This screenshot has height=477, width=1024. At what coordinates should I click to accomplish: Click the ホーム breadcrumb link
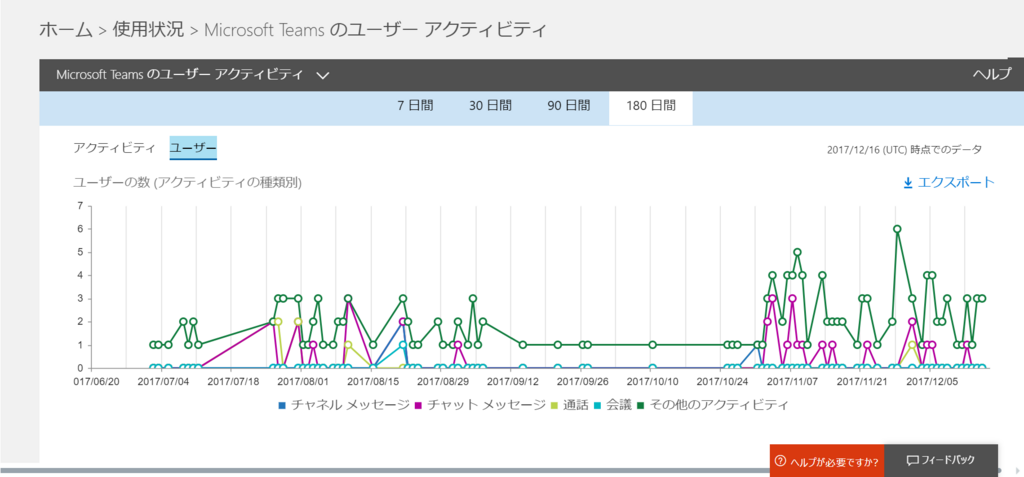(66, 30)
